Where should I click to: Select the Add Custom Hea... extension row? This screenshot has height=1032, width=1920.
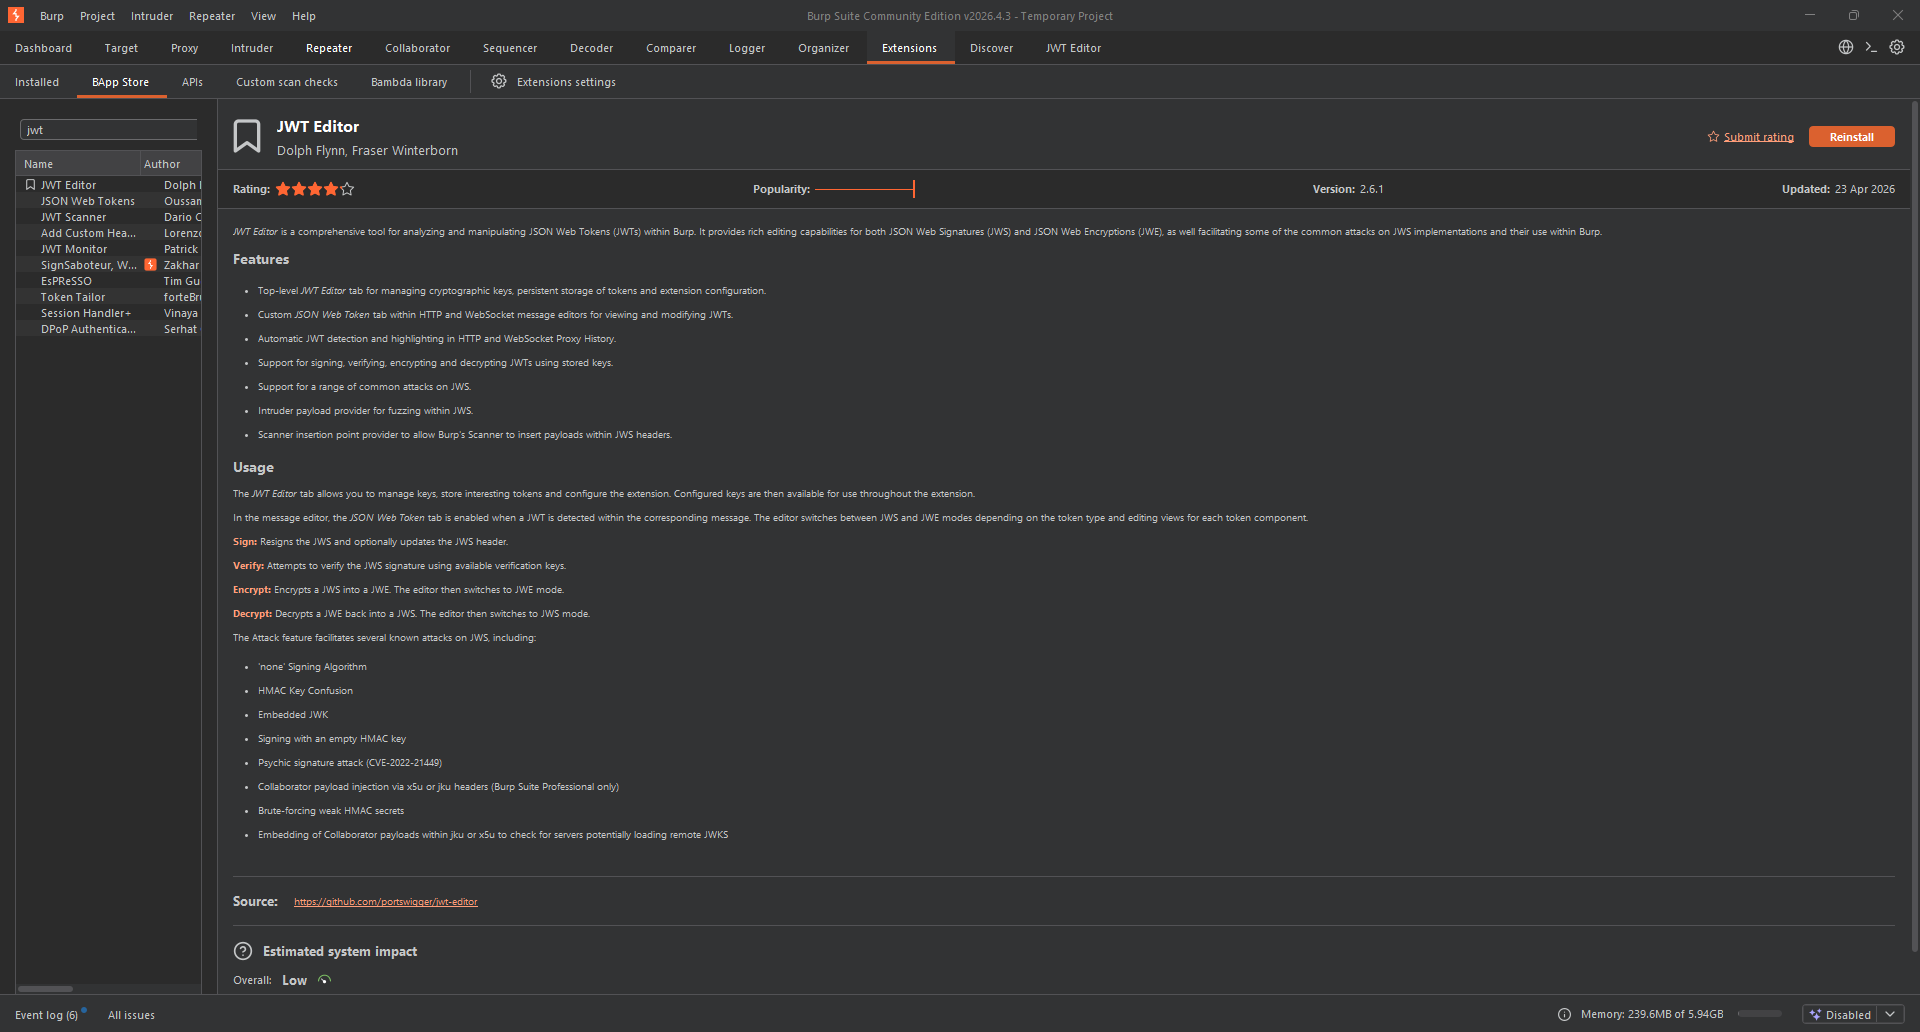(x=109, y=233)
